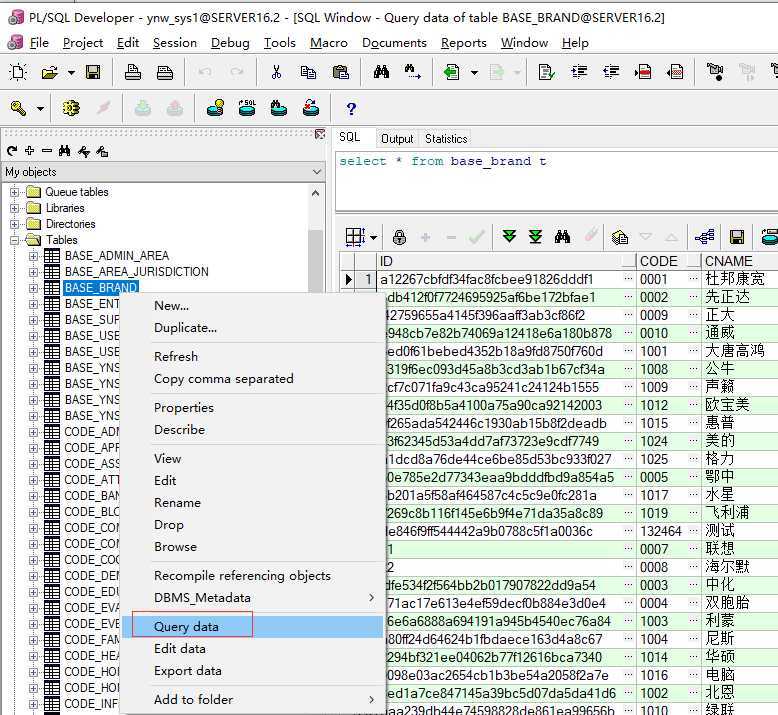Image resolution: width=778 pixels, height=715 pixels.
Task: Choose Query data in context menu
Action: 253,626
